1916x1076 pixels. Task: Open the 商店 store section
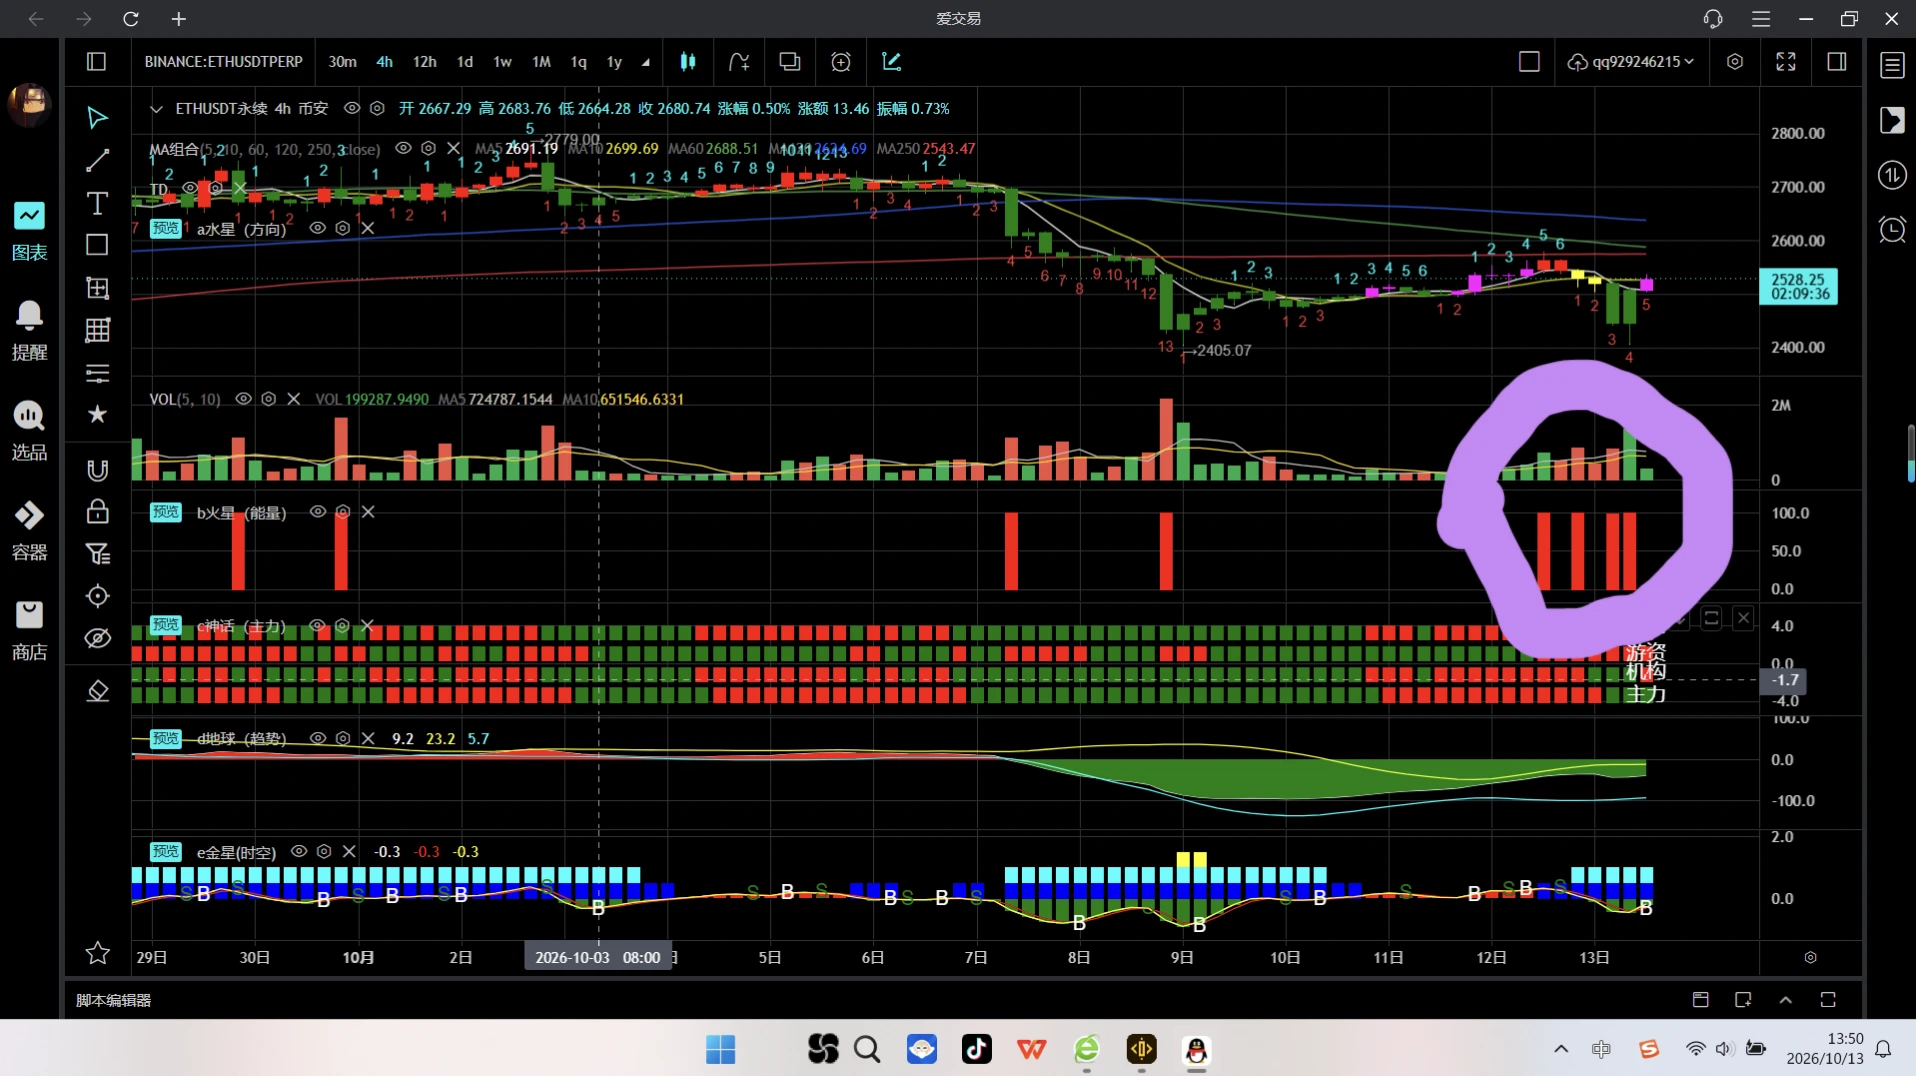29,631
